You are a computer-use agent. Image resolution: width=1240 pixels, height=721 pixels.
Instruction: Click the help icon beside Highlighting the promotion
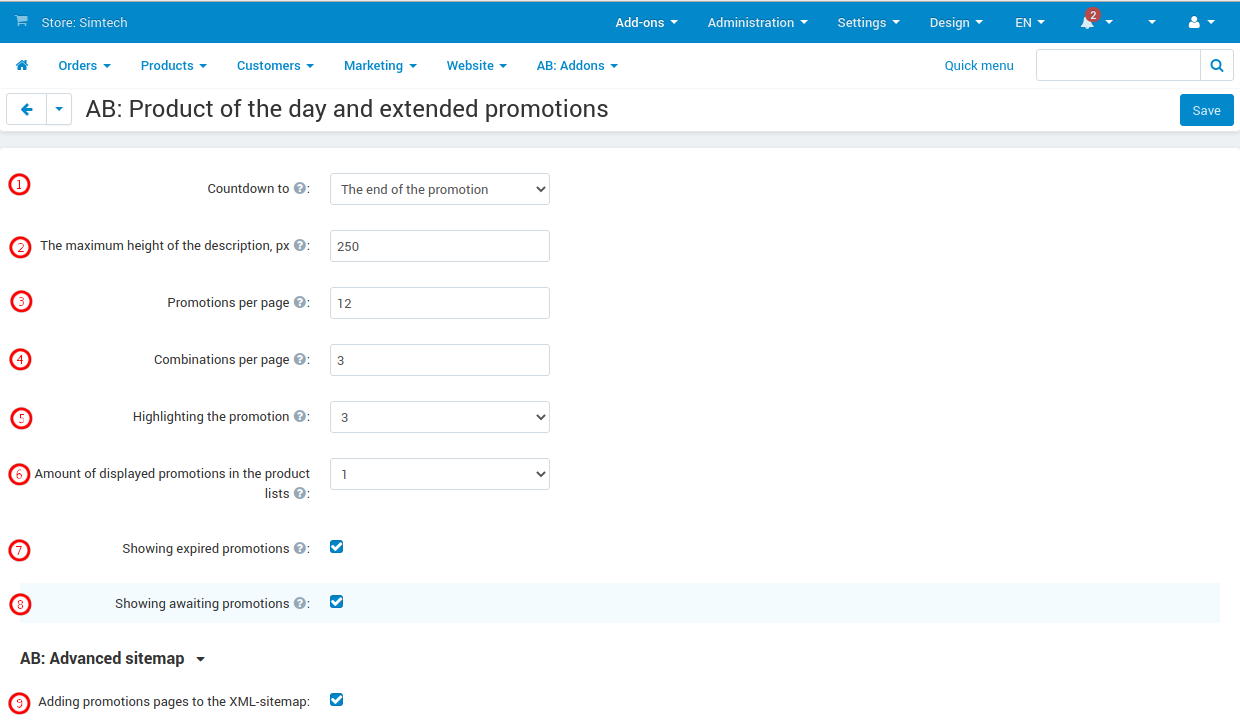point(300,416)
